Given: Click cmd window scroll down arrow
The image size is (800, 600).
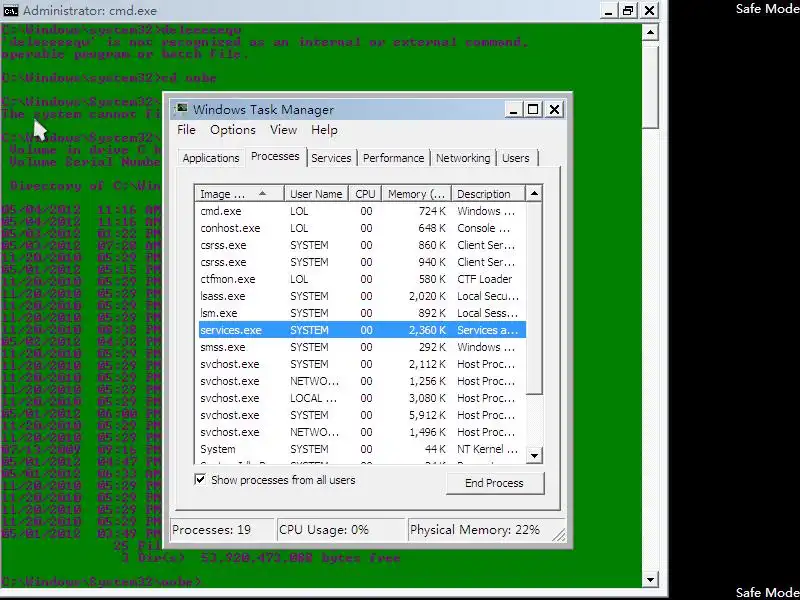Looking at the screenshot, I should coord(650,579).
